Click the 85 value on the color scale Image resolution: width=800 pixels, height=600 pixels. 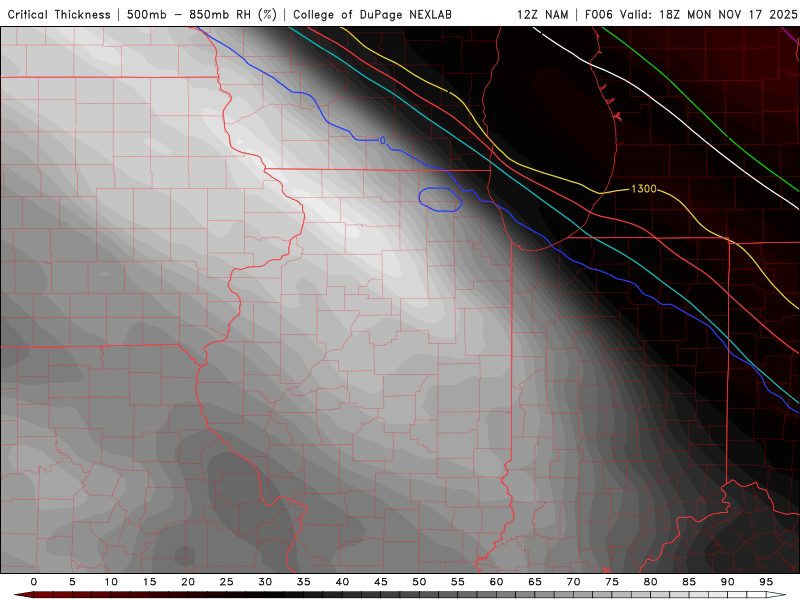pyautogui.click(x=689, y=582)
